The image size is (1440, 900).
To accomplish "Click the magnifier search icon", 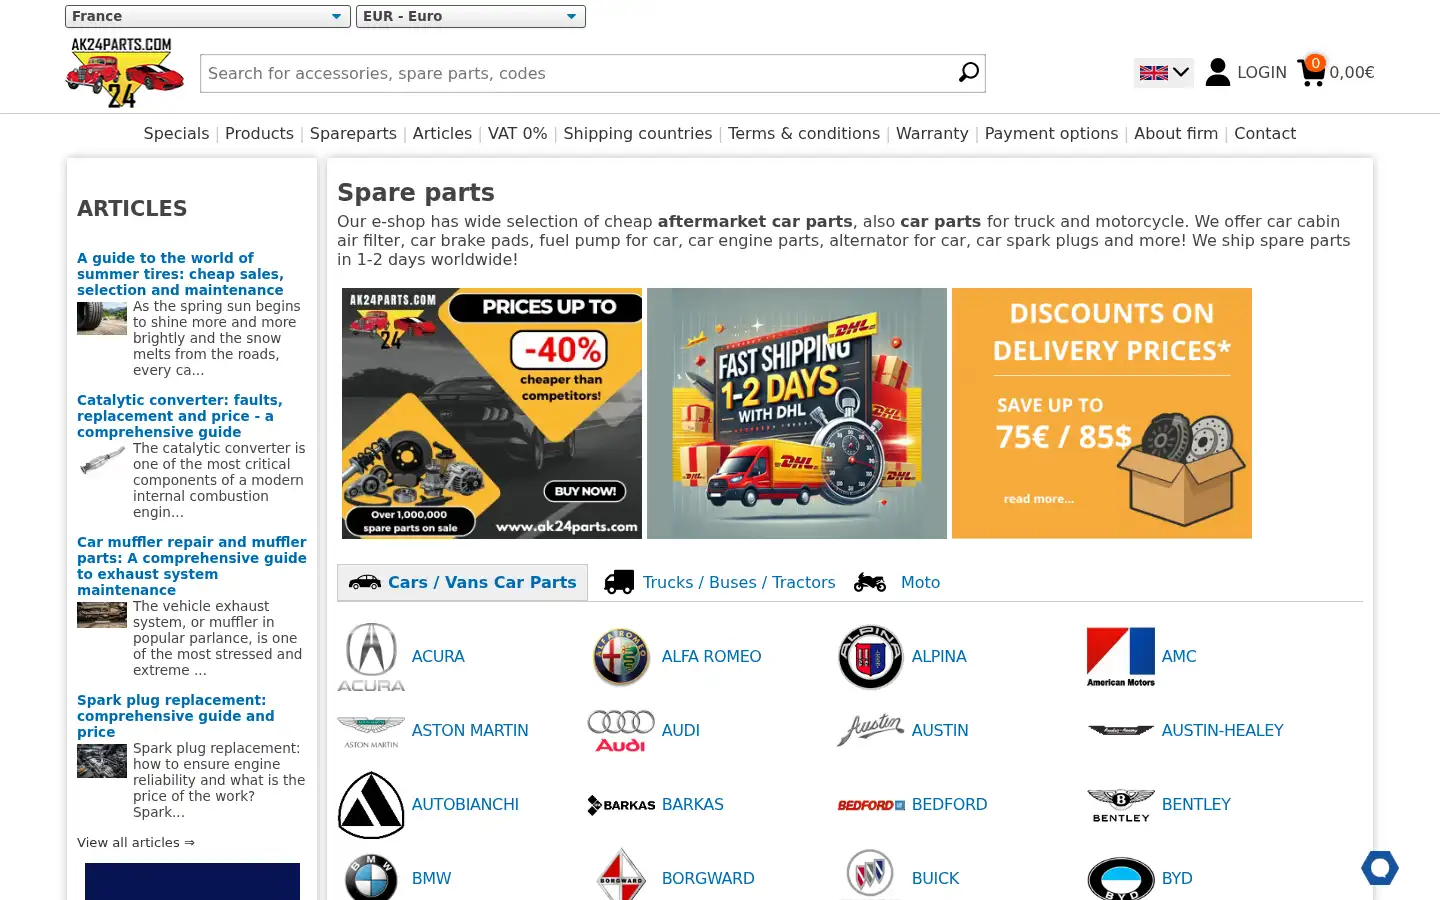I will coord(968,73).
